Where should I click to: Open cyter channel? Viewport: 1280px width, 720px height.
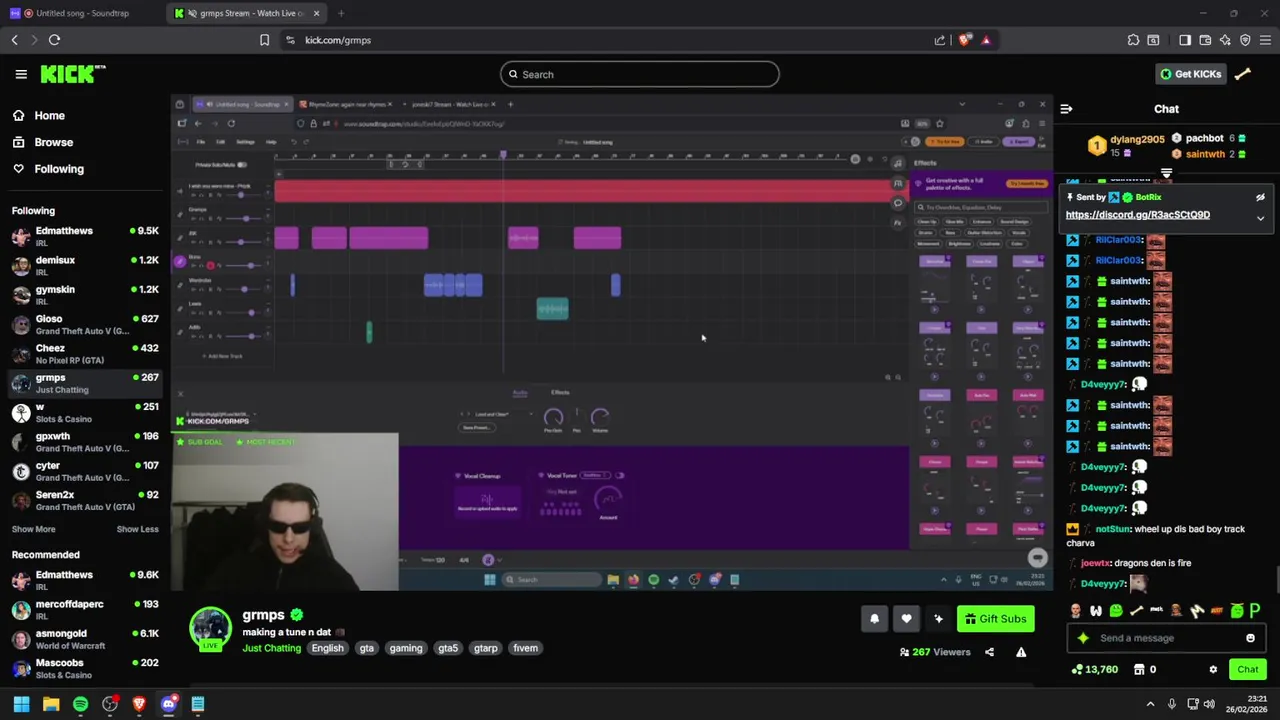pyautogui.click(x=85, y=470)
